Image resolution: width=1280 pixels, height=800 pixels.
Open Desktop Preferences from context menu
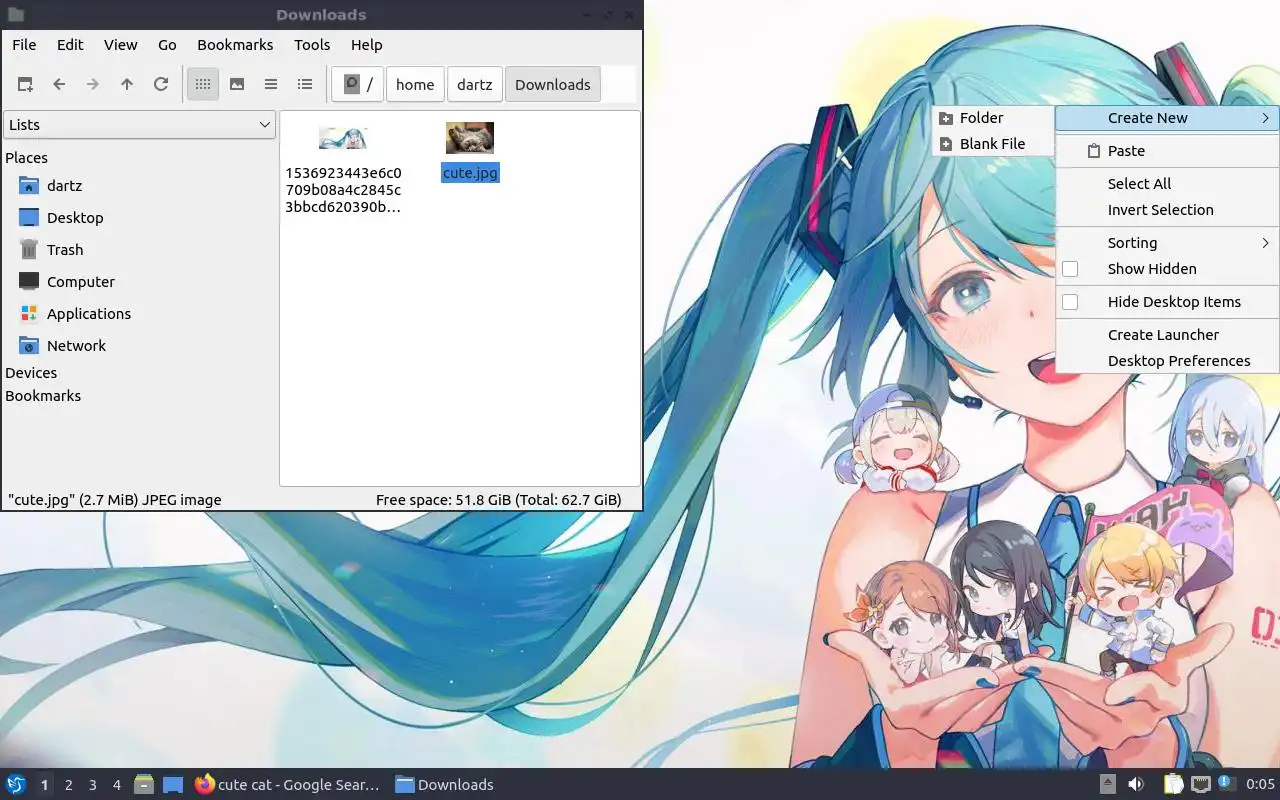[1167, 361]
